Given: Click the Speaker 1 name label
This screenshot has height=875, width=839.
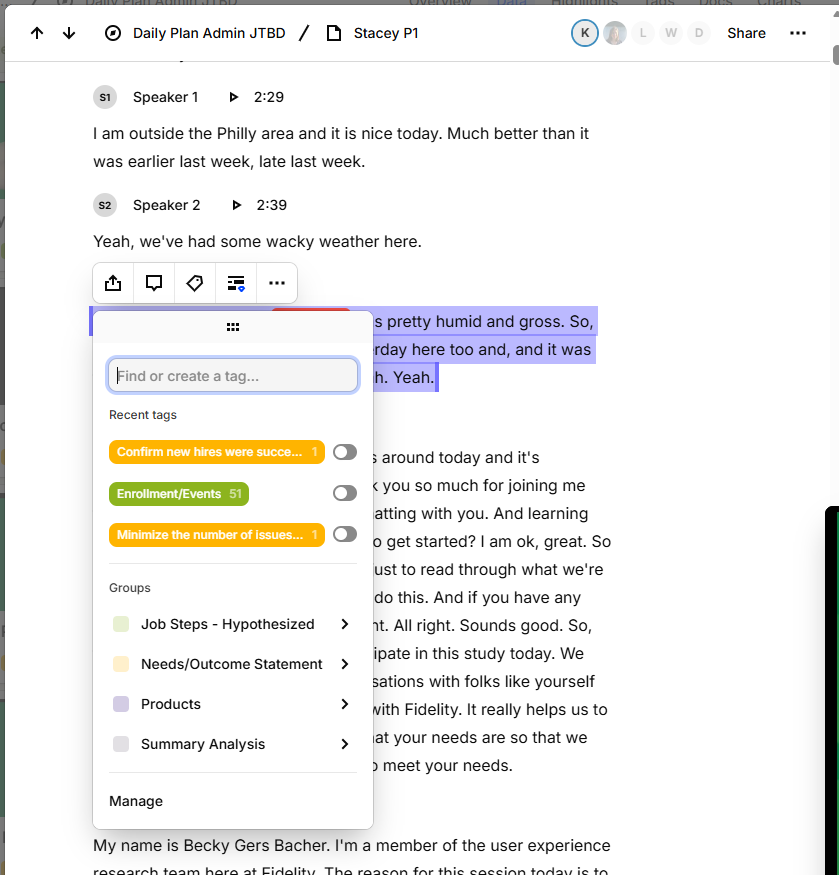Looking at the screenshot, I should 165,97.
